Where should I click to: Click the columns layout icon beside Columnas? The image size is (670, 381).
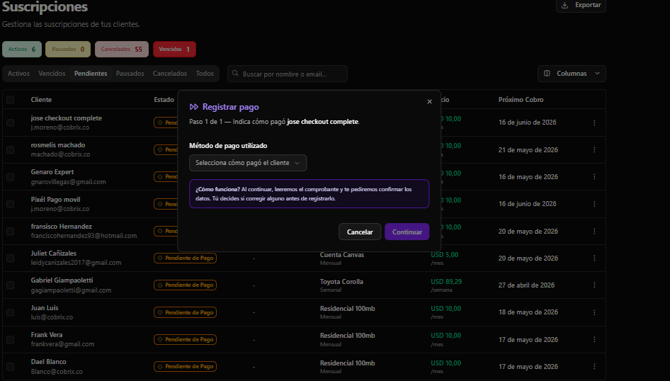point(547,73)
